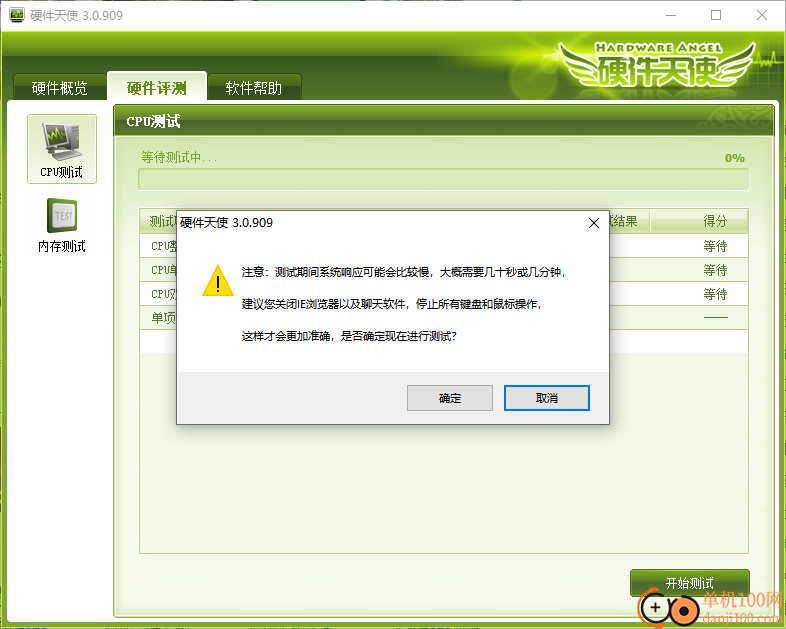Open the 内存测试 sidebar icon
Screen dimensions: 786x629
62,226
